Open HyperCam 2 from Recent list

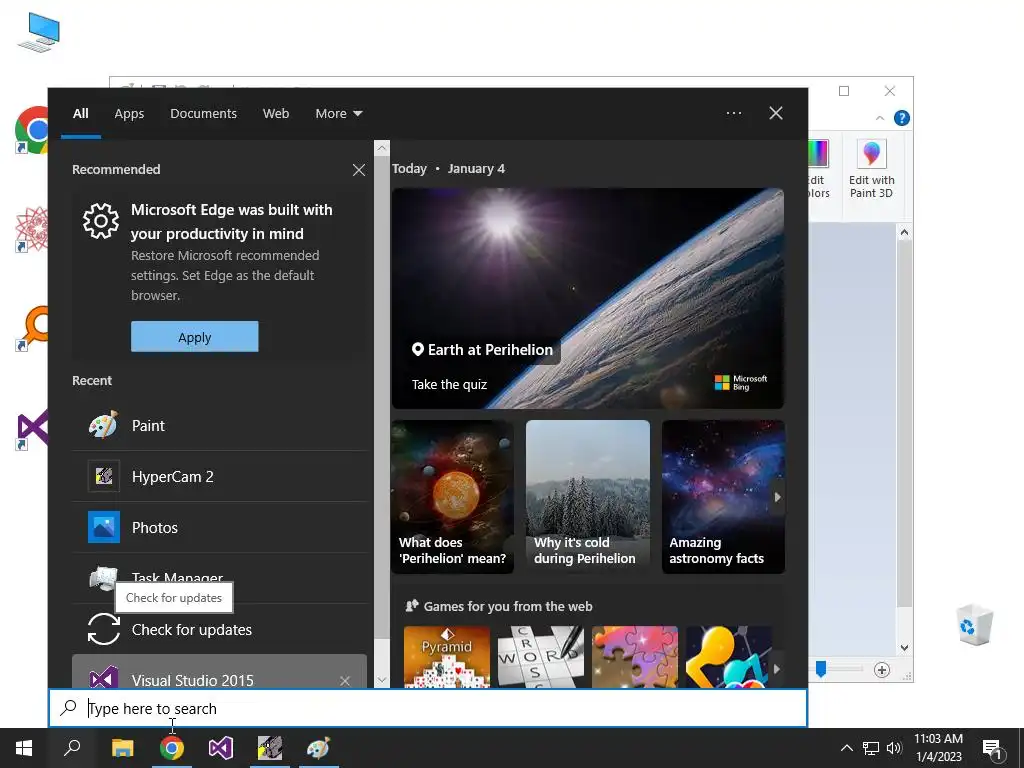(x=219, y=477)
